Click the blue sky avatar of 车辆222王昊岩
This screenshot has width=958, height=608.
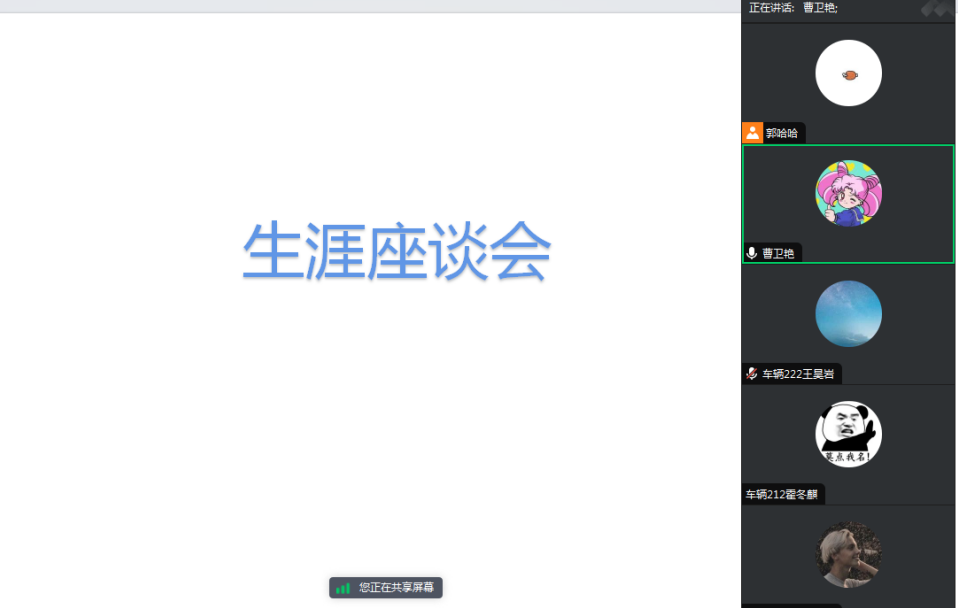pyautogui.click(x=848, y=314)
